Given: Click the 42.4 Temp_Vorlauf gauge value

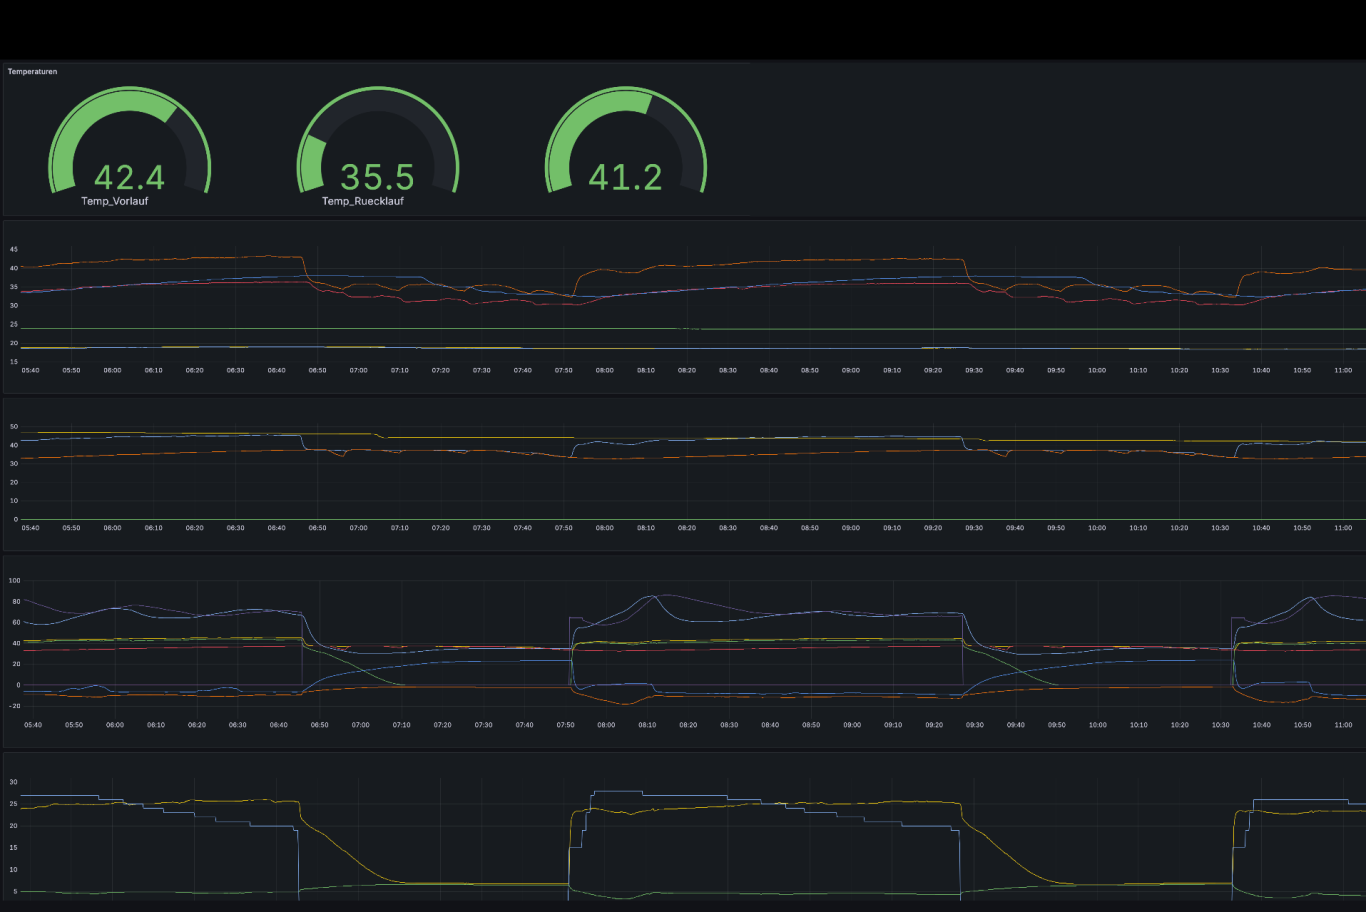Looking at the screenshot, I should tap(129, 177).
